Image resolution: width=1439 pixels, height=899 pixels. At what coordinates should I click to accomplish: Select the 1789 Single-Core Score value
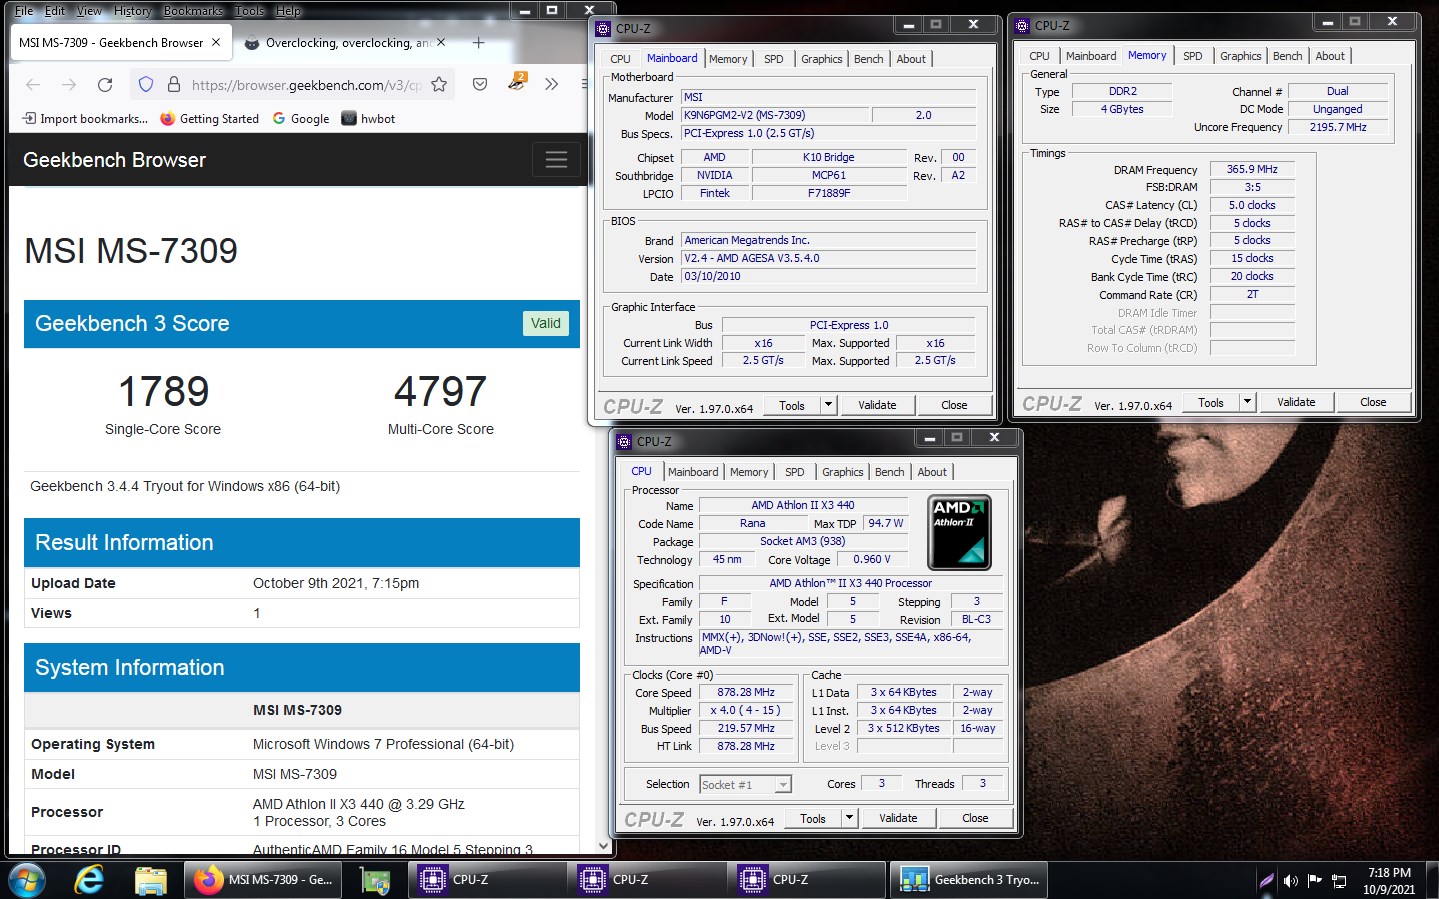(x=164, y=391)
